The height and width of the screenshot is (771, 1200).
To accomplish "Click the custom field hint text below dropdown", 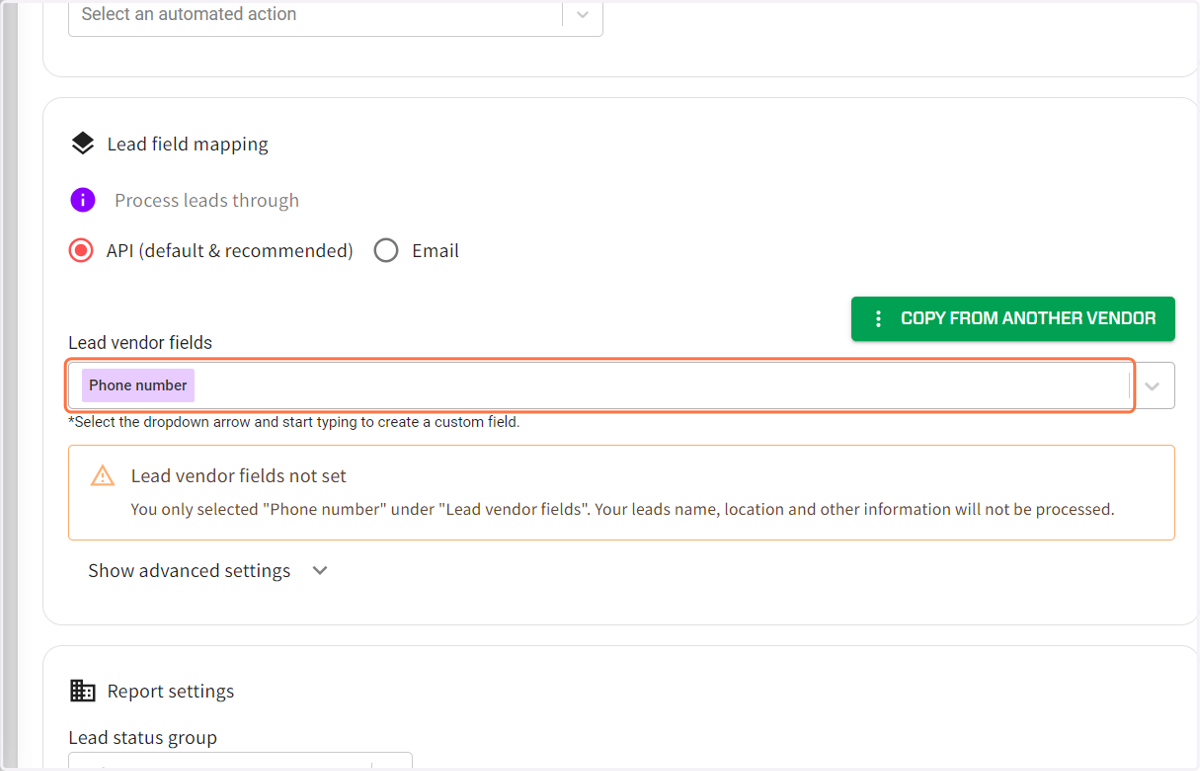I will coord(294,422).
